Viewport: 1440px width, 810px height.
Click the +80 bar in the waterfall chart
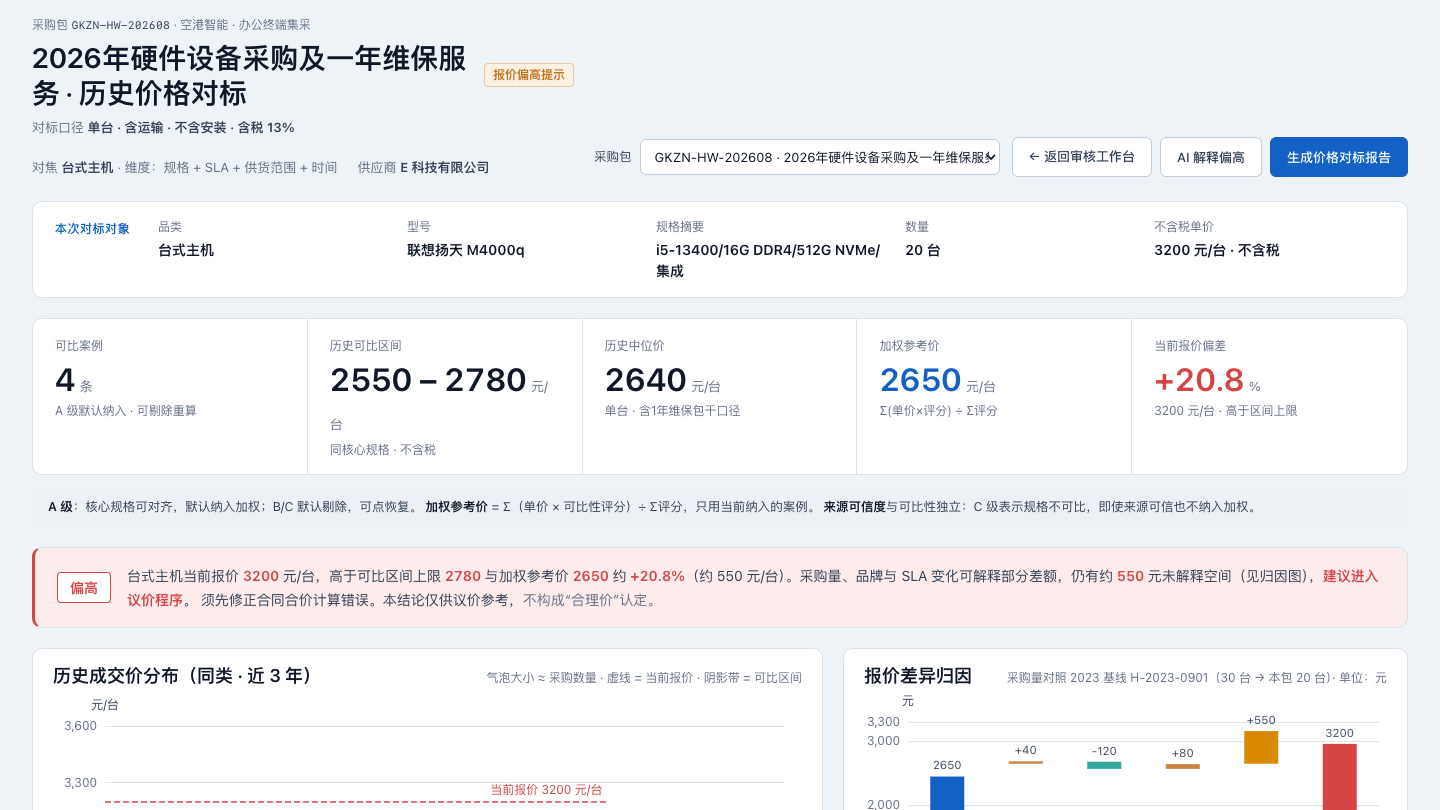[1183, 766]
